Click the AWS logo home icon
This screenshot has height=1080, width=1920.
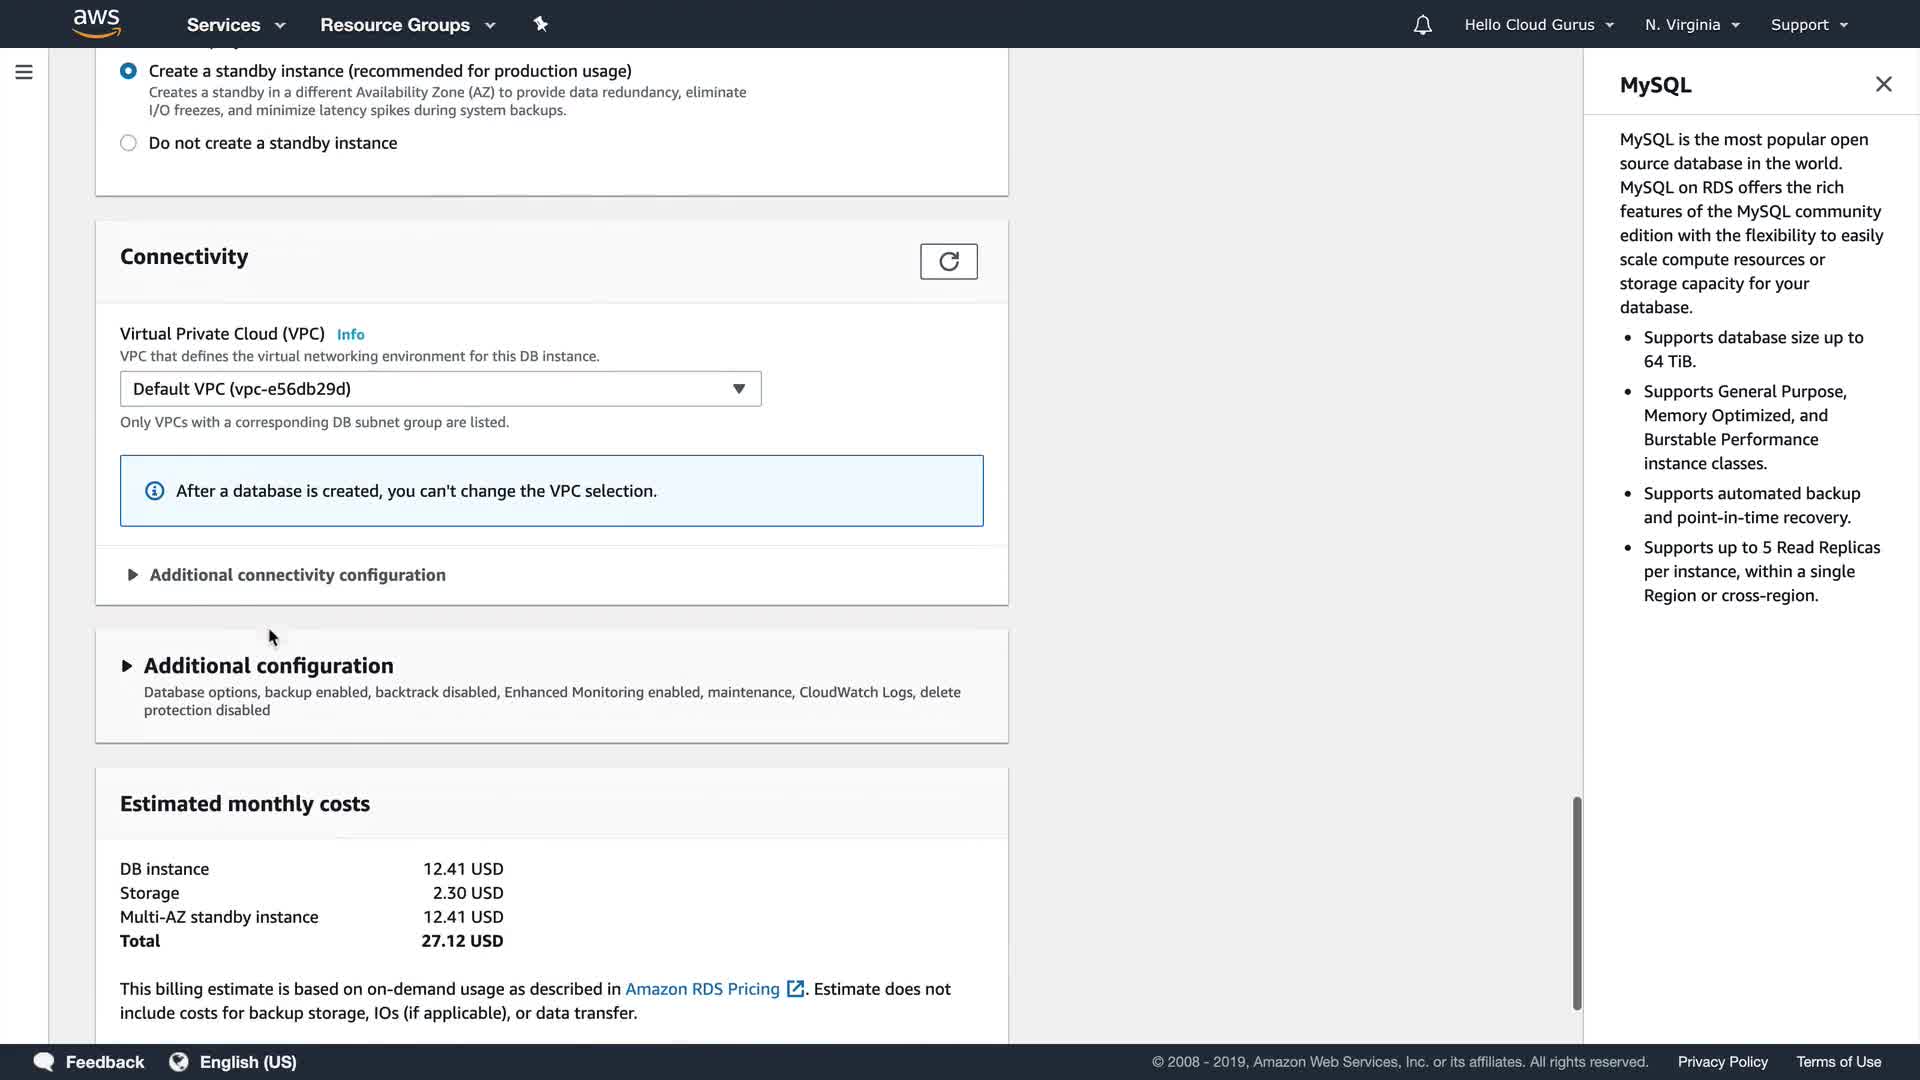(97, 23)
